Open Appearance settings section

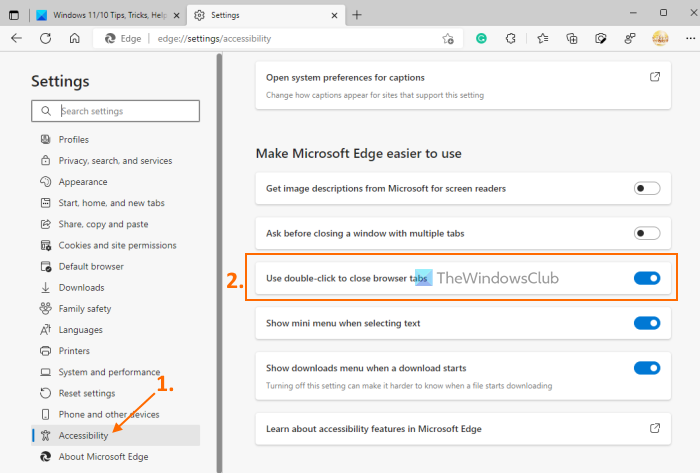(115, 182)
